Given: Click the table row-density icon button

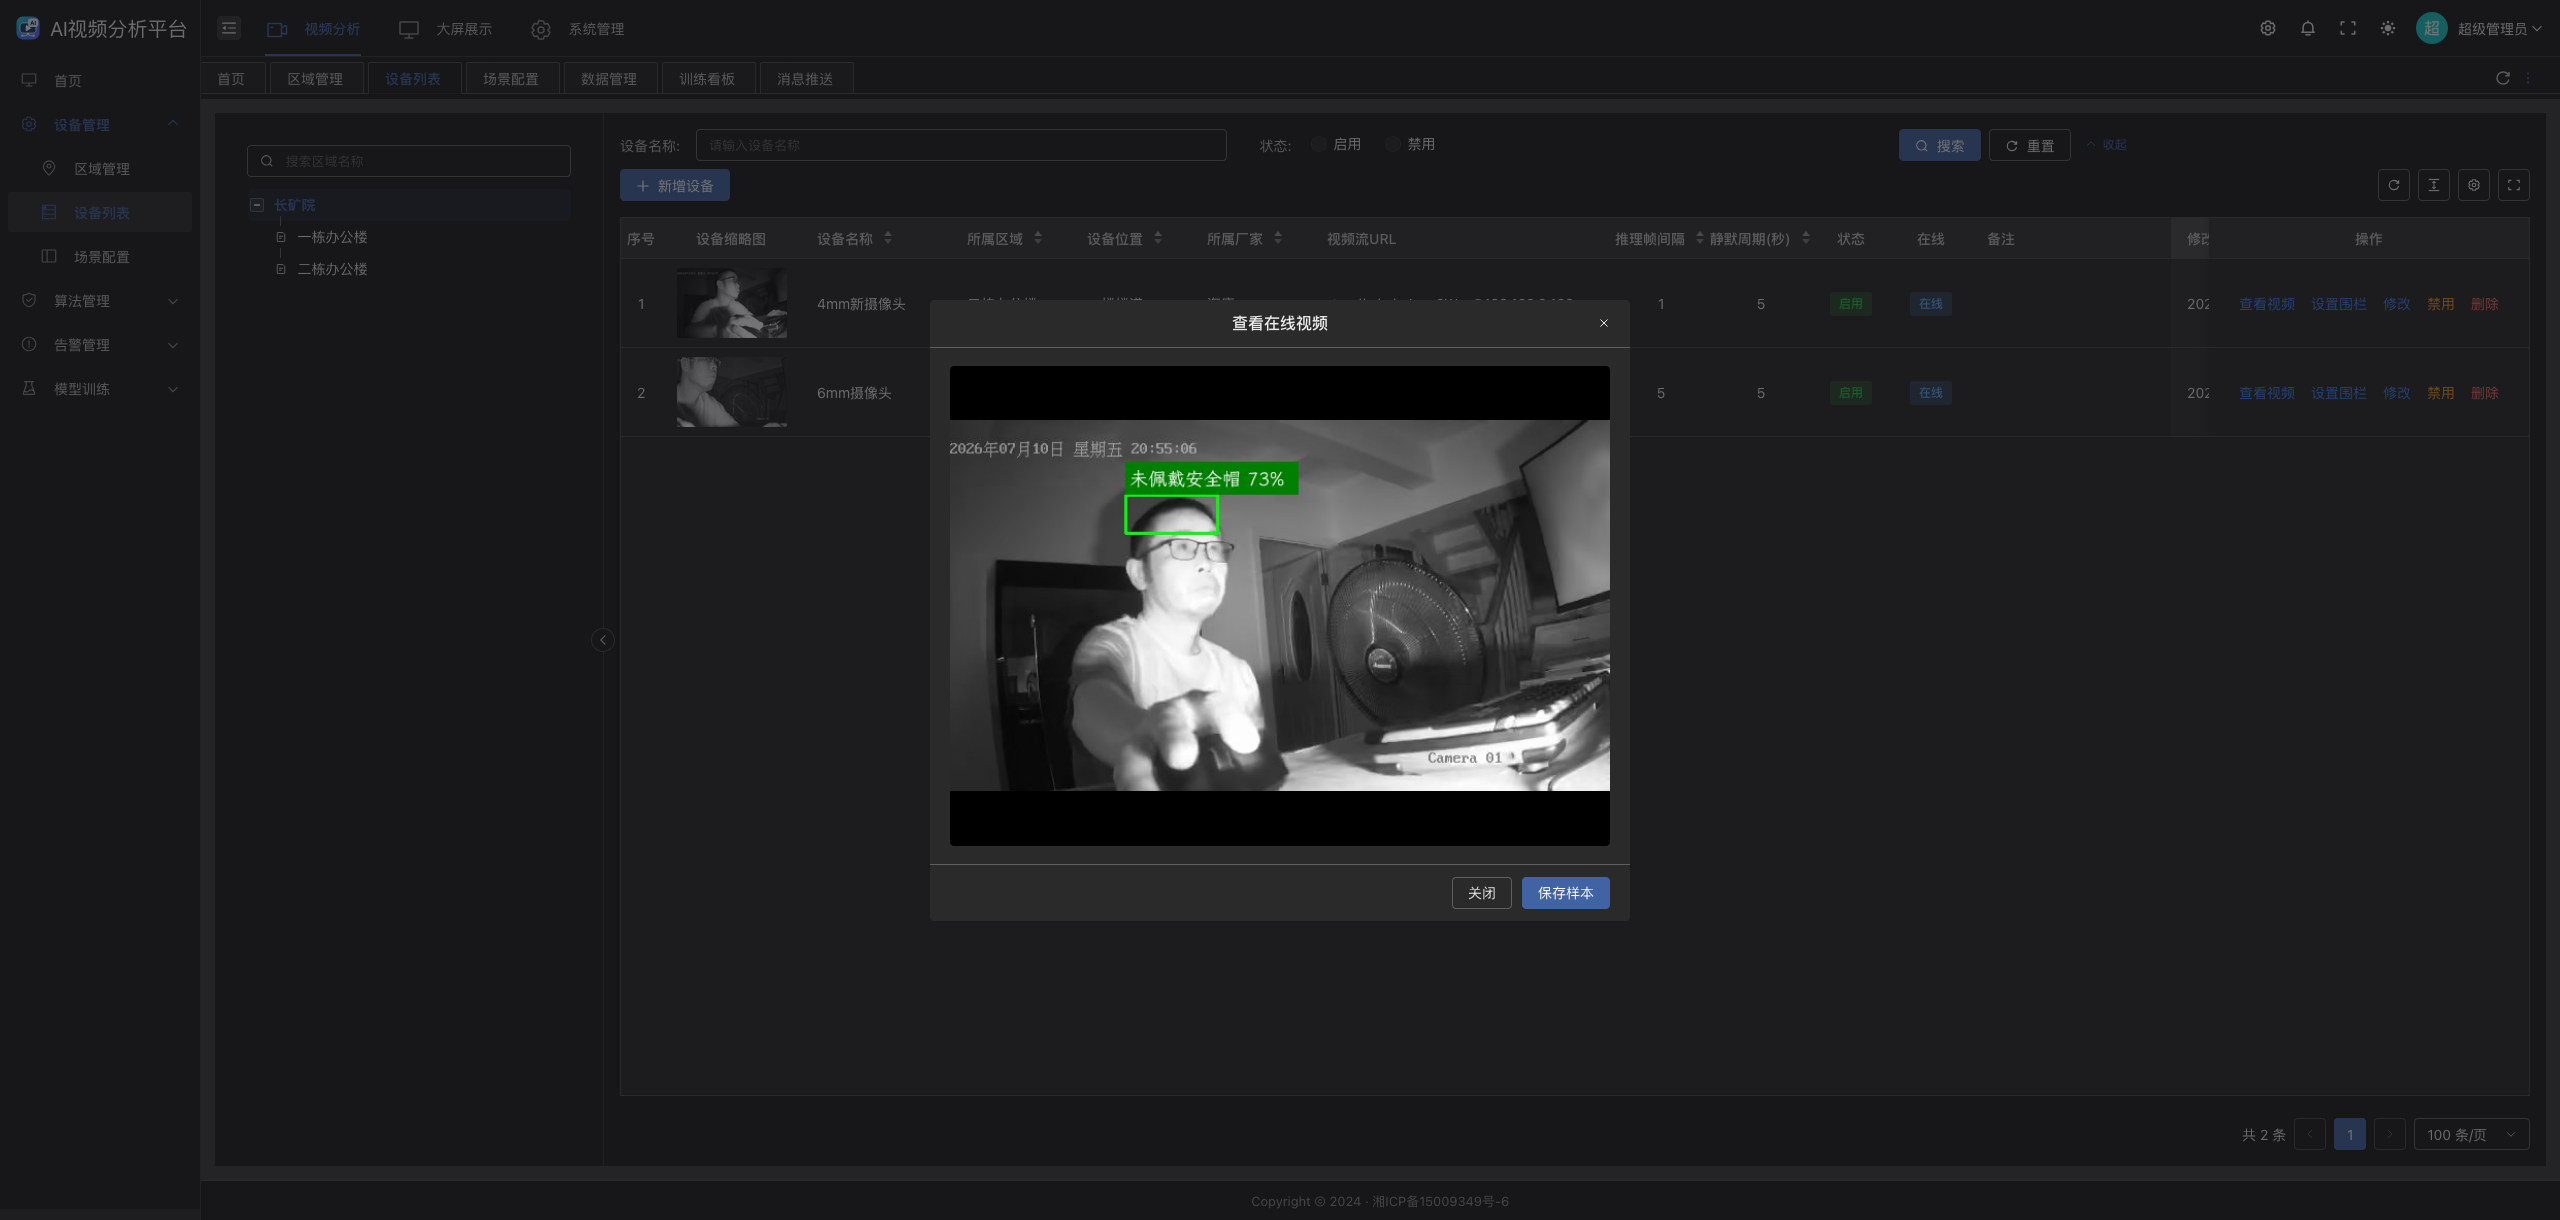Looking at the screenshot, I should [x=2434, y=185].
